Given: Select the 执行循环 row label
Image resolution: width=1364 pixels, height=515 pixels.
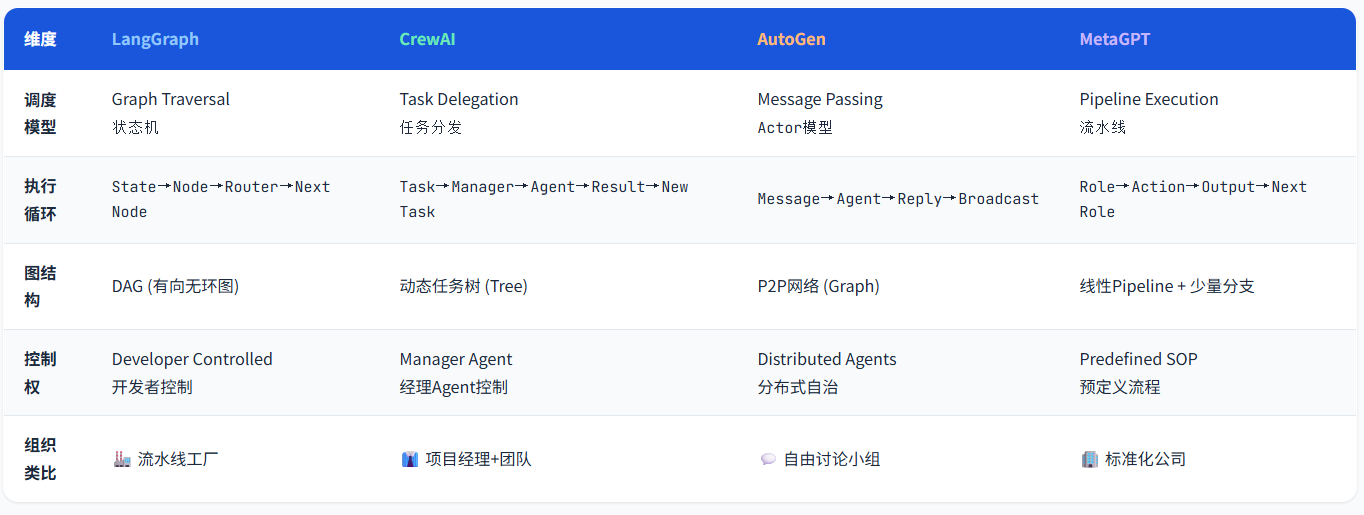Looking at the screenshot, I should [x=40, y=199].
